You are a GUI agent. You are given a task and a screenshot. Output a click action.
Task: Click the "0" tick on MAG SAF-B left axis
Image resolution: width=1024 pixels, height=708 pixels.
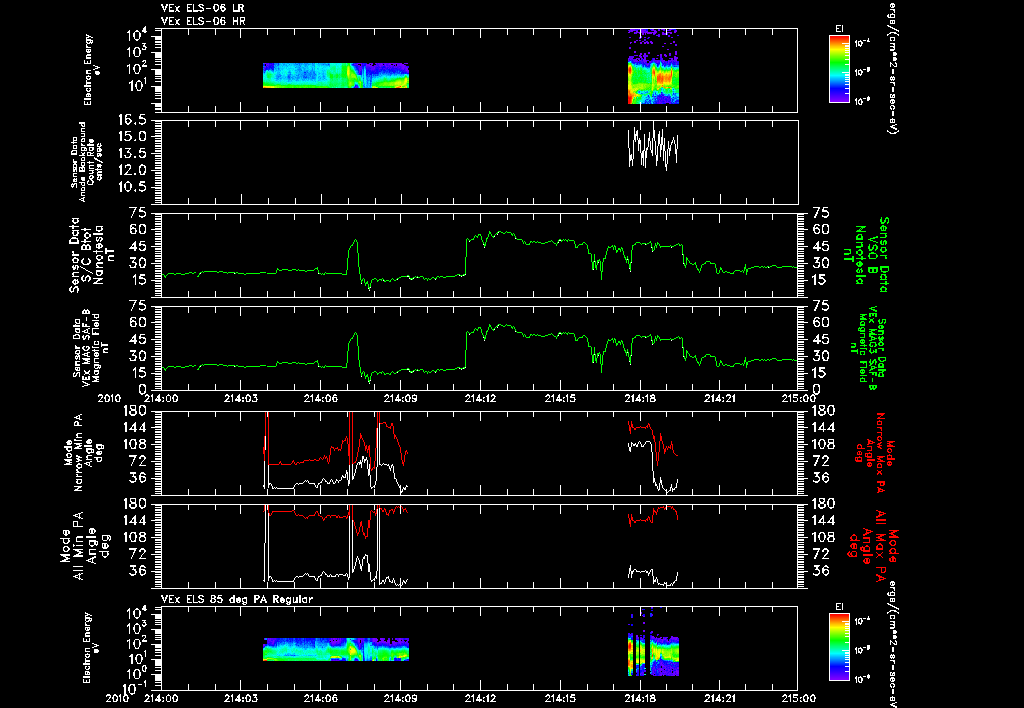coord(143,390)
